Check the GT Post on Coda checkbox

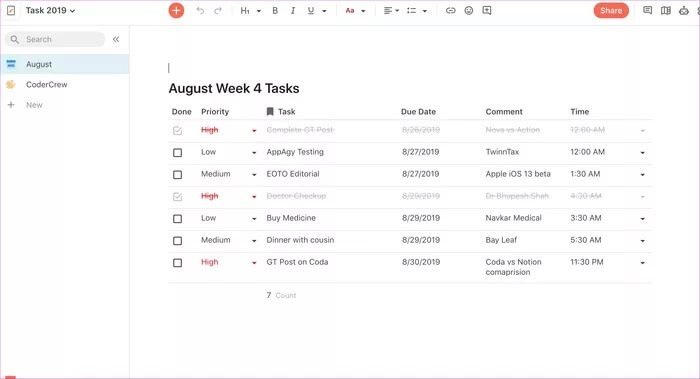point(177,262)
